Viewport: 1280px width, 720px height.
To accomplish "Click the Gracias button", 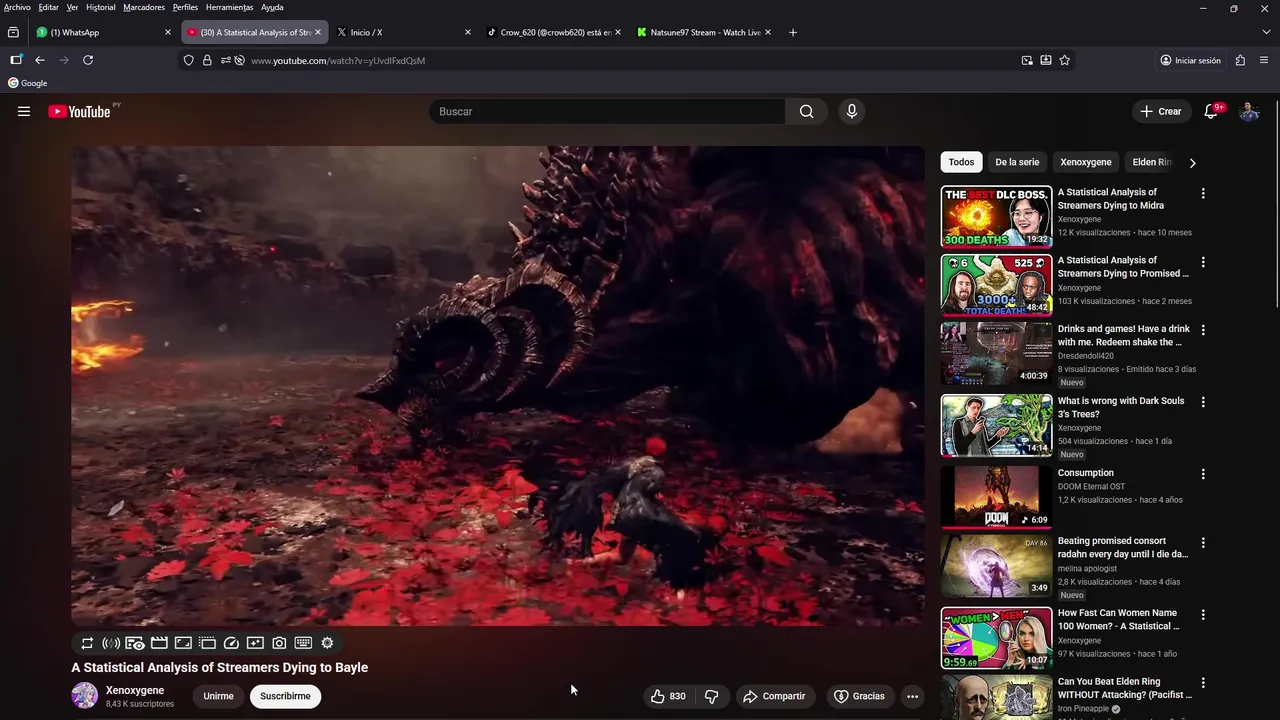I will (x=859, y=696).
